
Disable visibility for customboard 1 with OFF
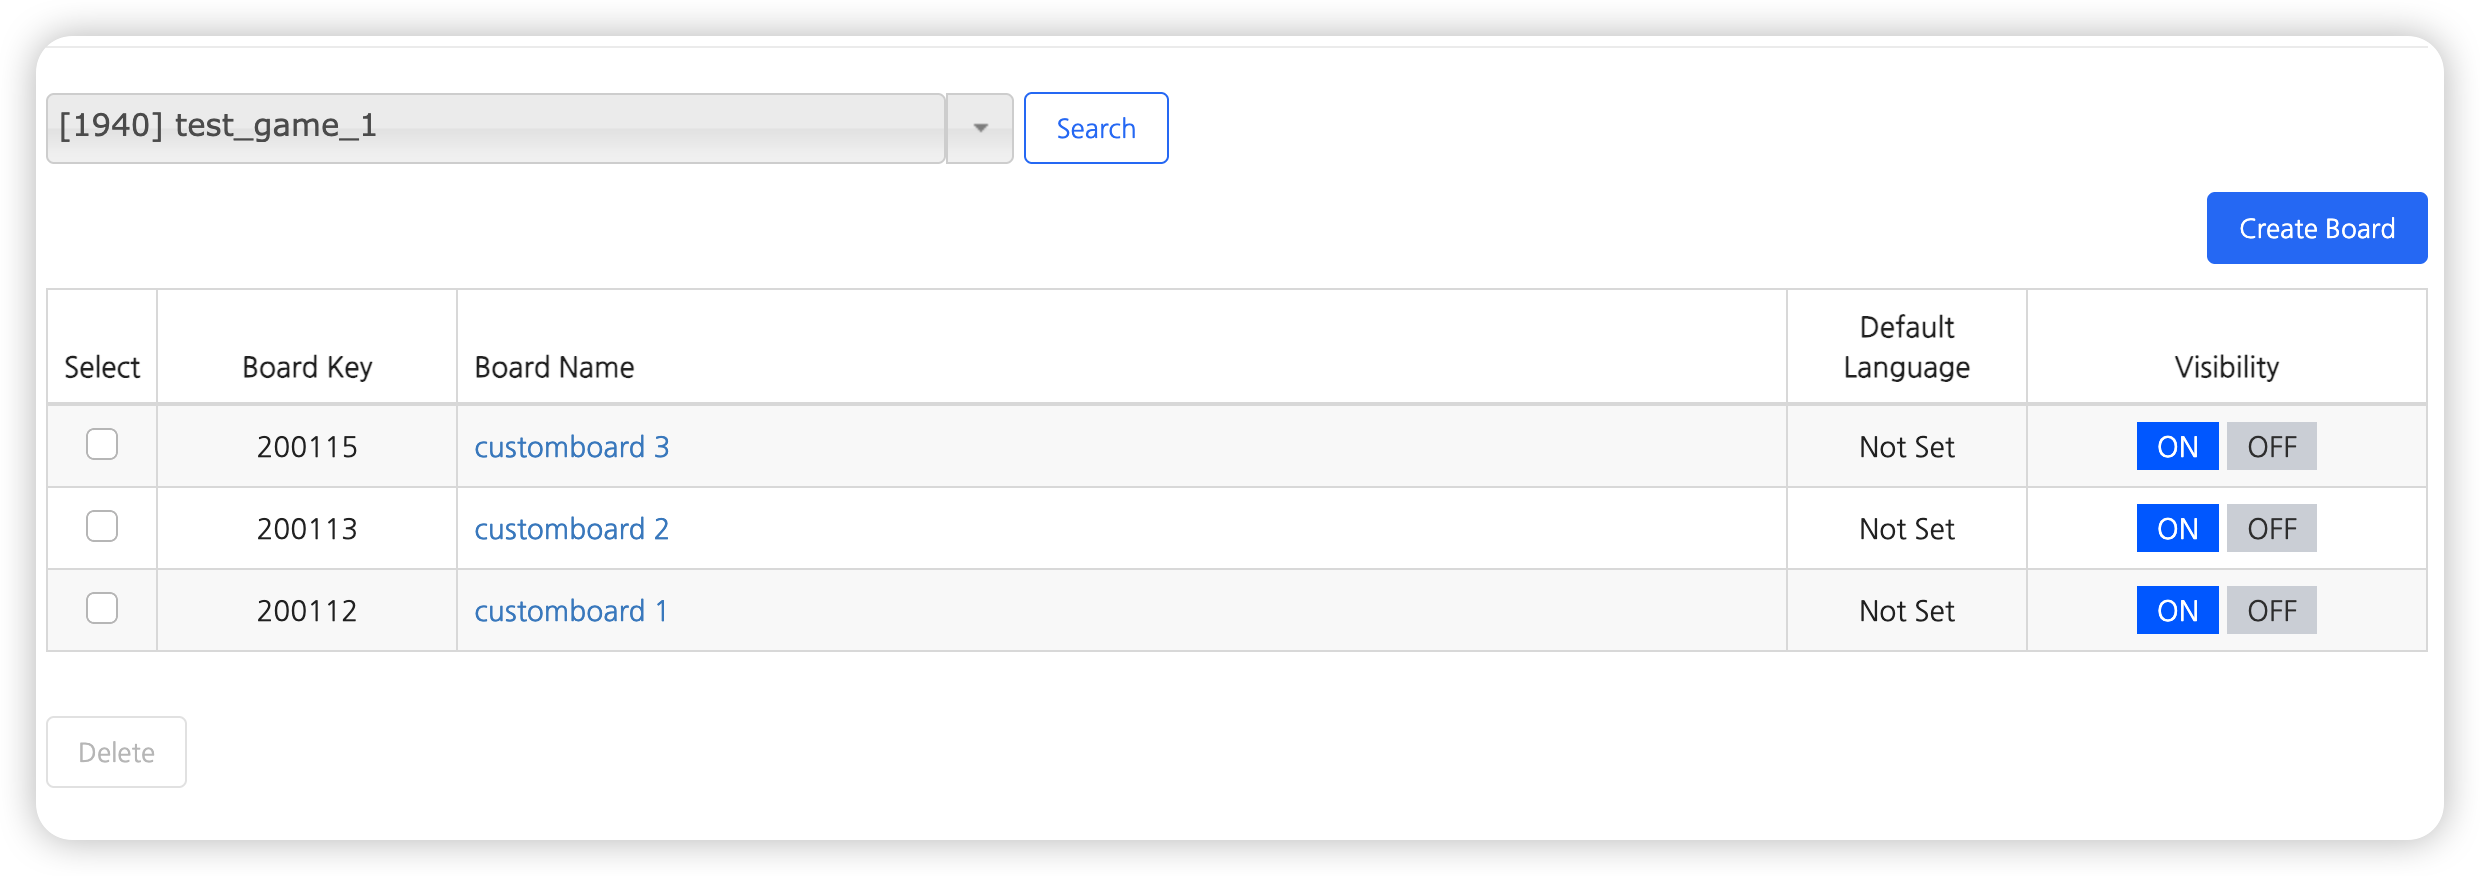2271,610
